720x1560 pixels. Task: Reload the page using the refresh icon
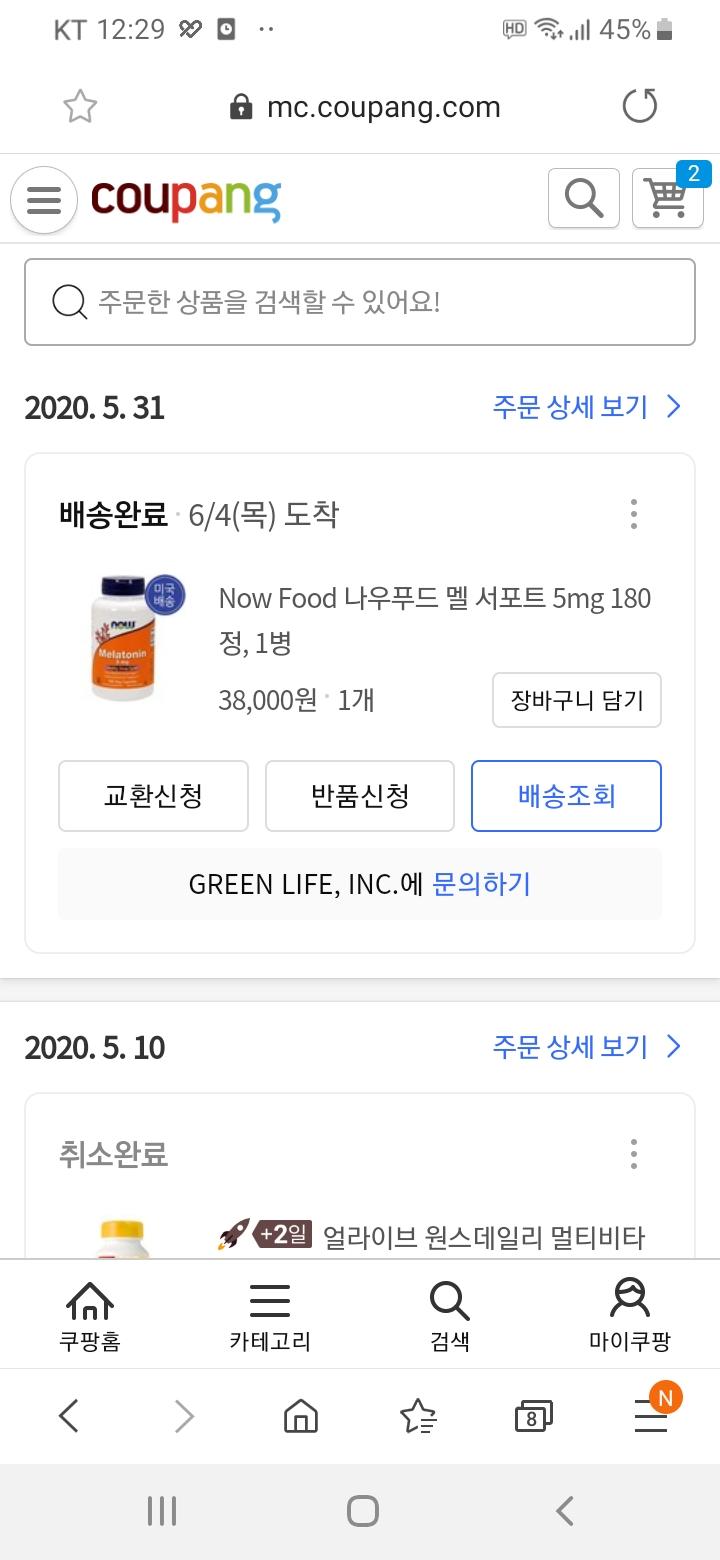(x=640, y=107)
